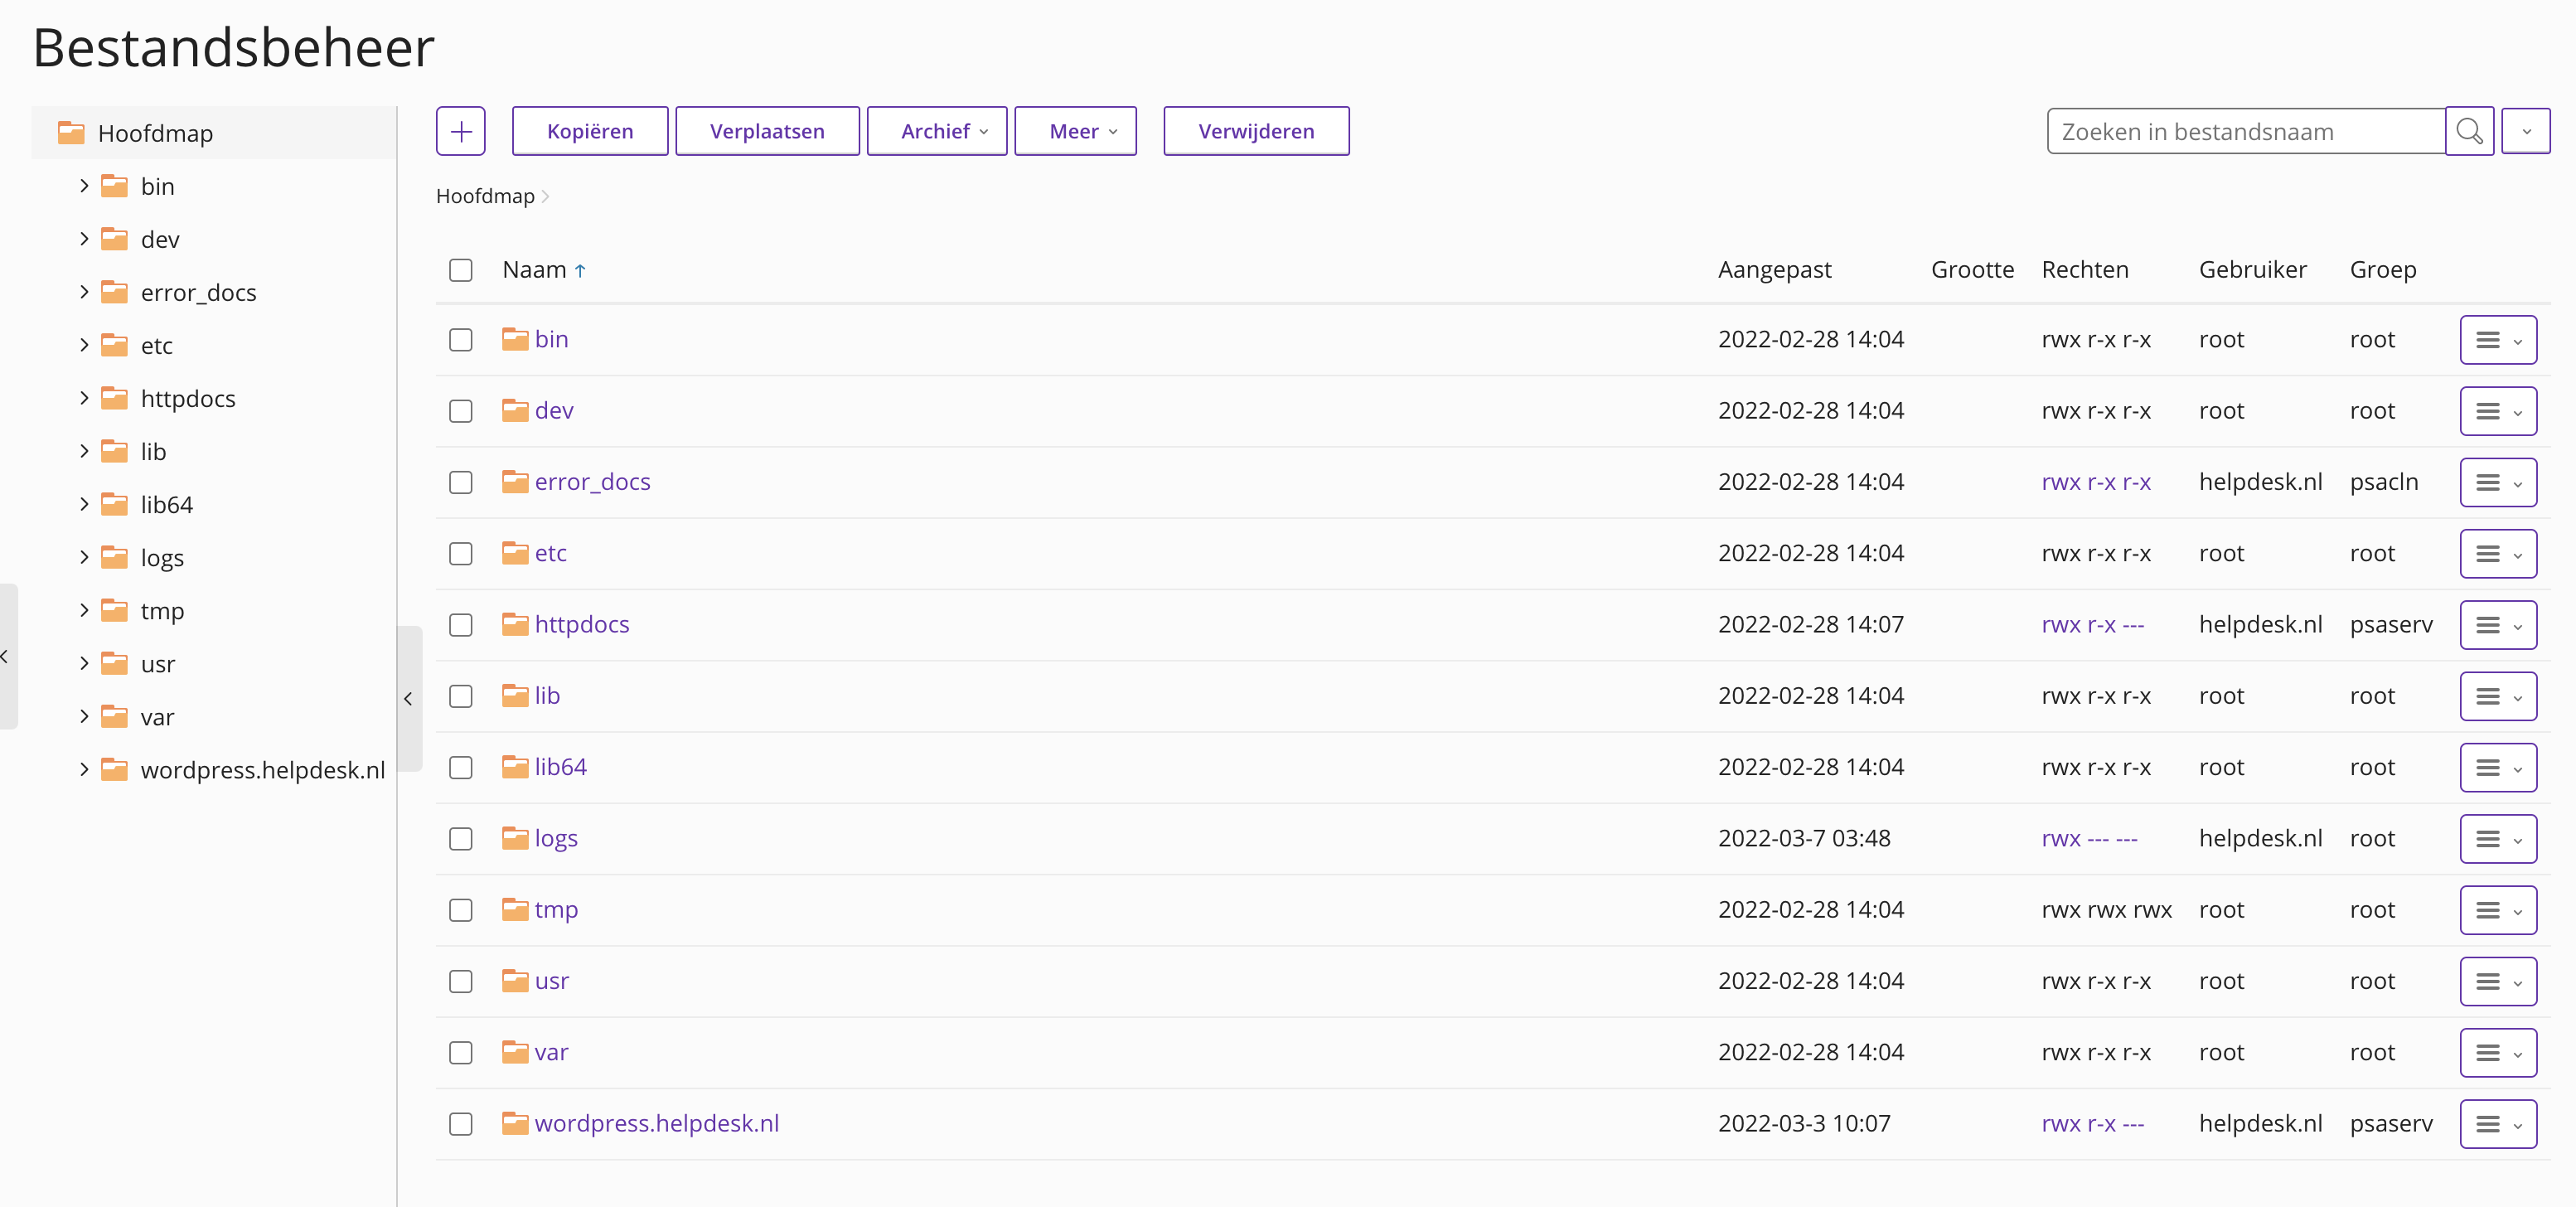Screen dimensions: 2576x1207
Task: Select the var folder in sidebar tree
Action: point(157,717)
